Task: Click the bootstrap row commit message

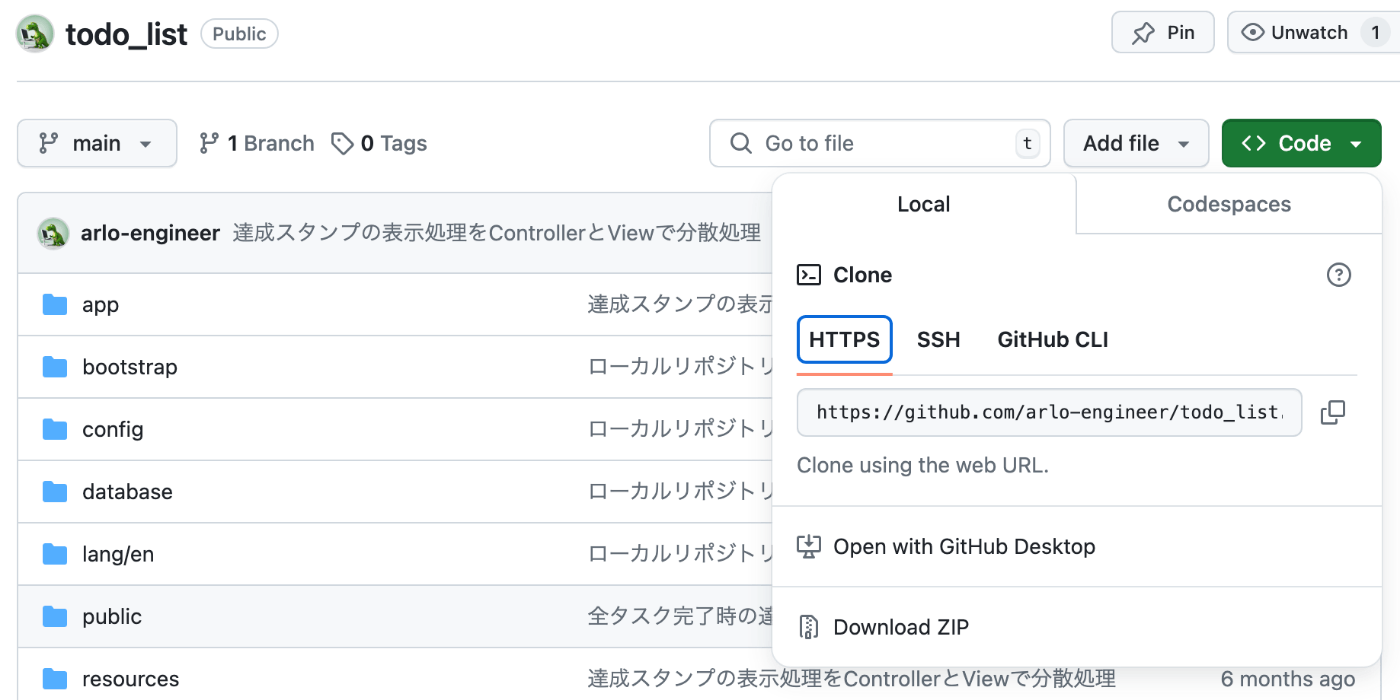Action: pyautogui.click(x=682, y=367)
